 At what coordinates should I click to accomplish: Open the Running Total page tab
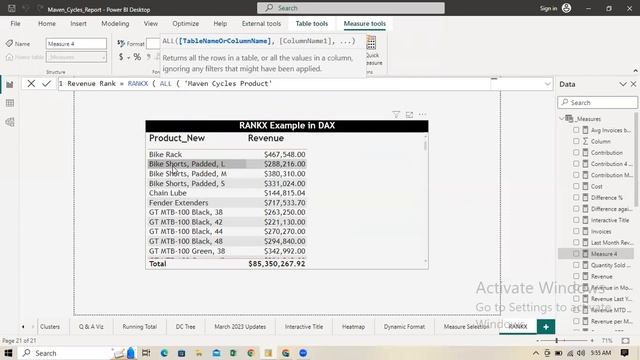[140, 327]
